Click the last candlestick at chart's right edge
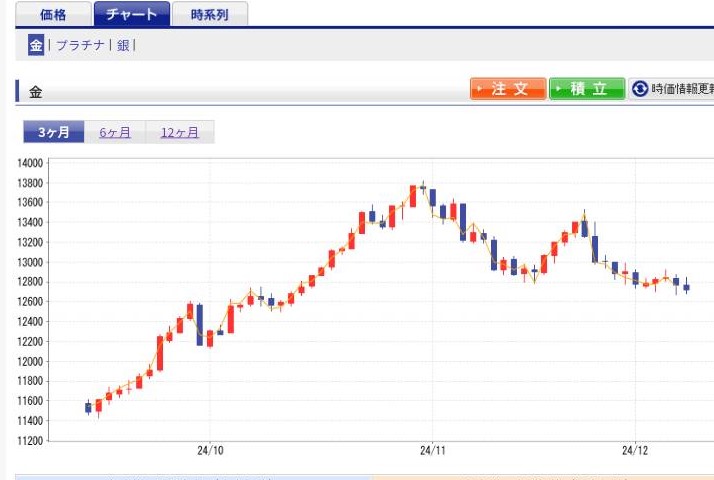Image resolution: width=714 pixels, height=480 pixels. [686, 287]
